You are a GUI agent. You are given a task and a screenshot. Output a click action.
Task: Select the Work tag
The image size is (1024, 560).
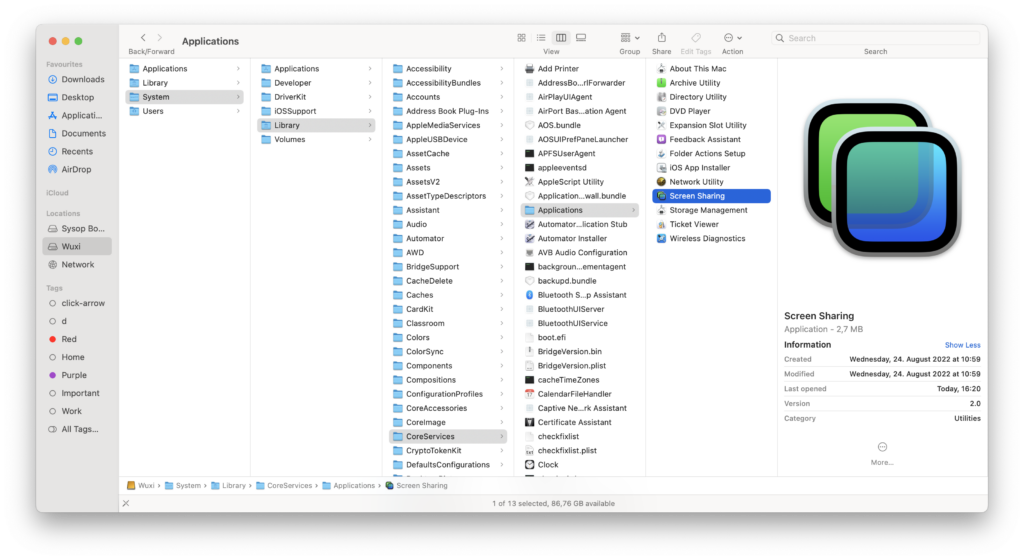pyautogui.click(x=77, y=411)
